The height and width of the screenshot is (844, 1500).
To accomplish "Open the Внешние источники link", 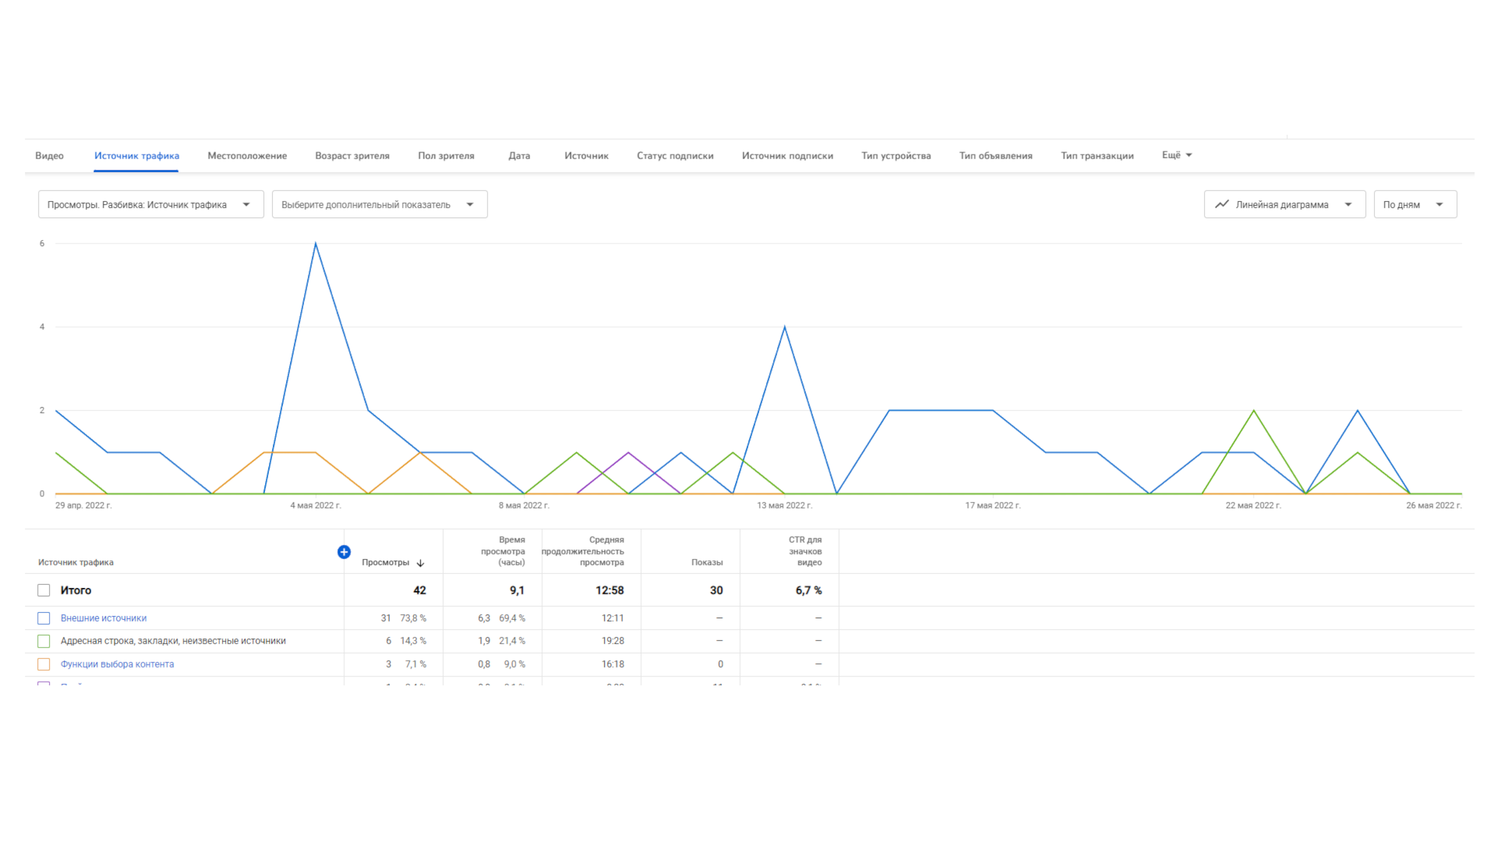I will [103, 618].
